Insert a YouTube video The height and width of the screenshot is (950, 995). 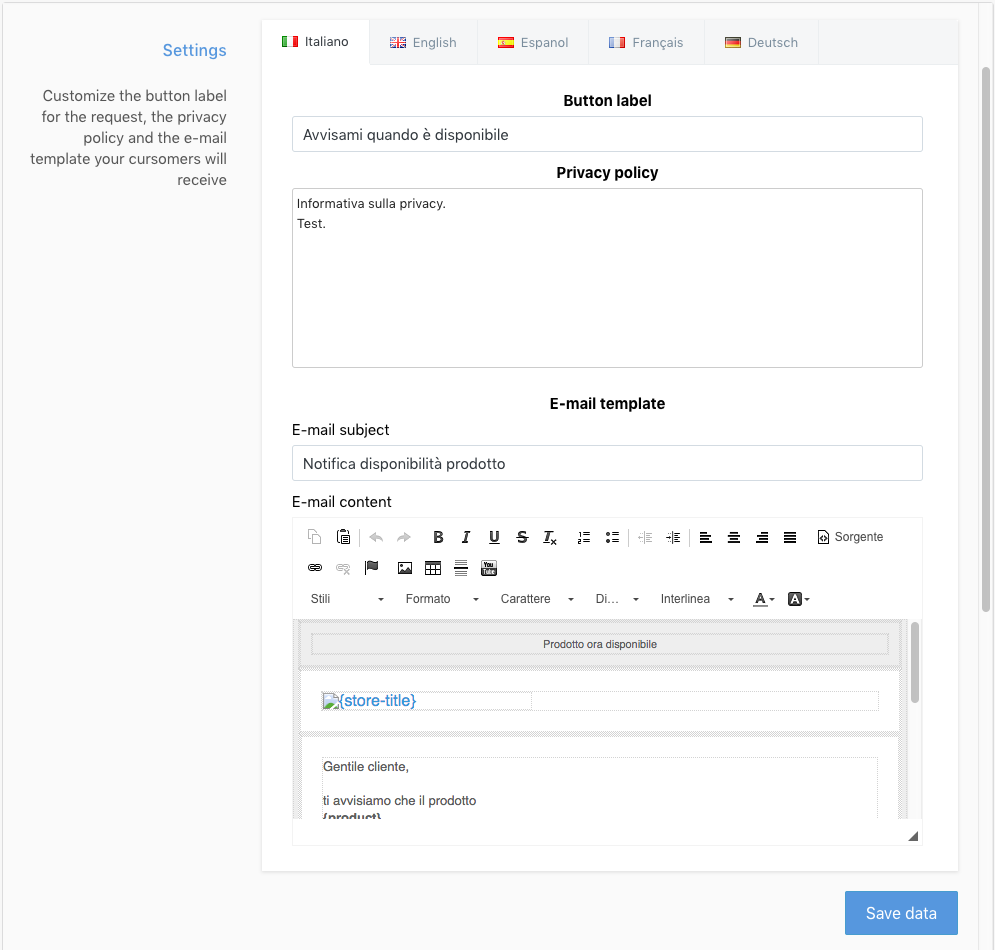(x=488, y=568)
